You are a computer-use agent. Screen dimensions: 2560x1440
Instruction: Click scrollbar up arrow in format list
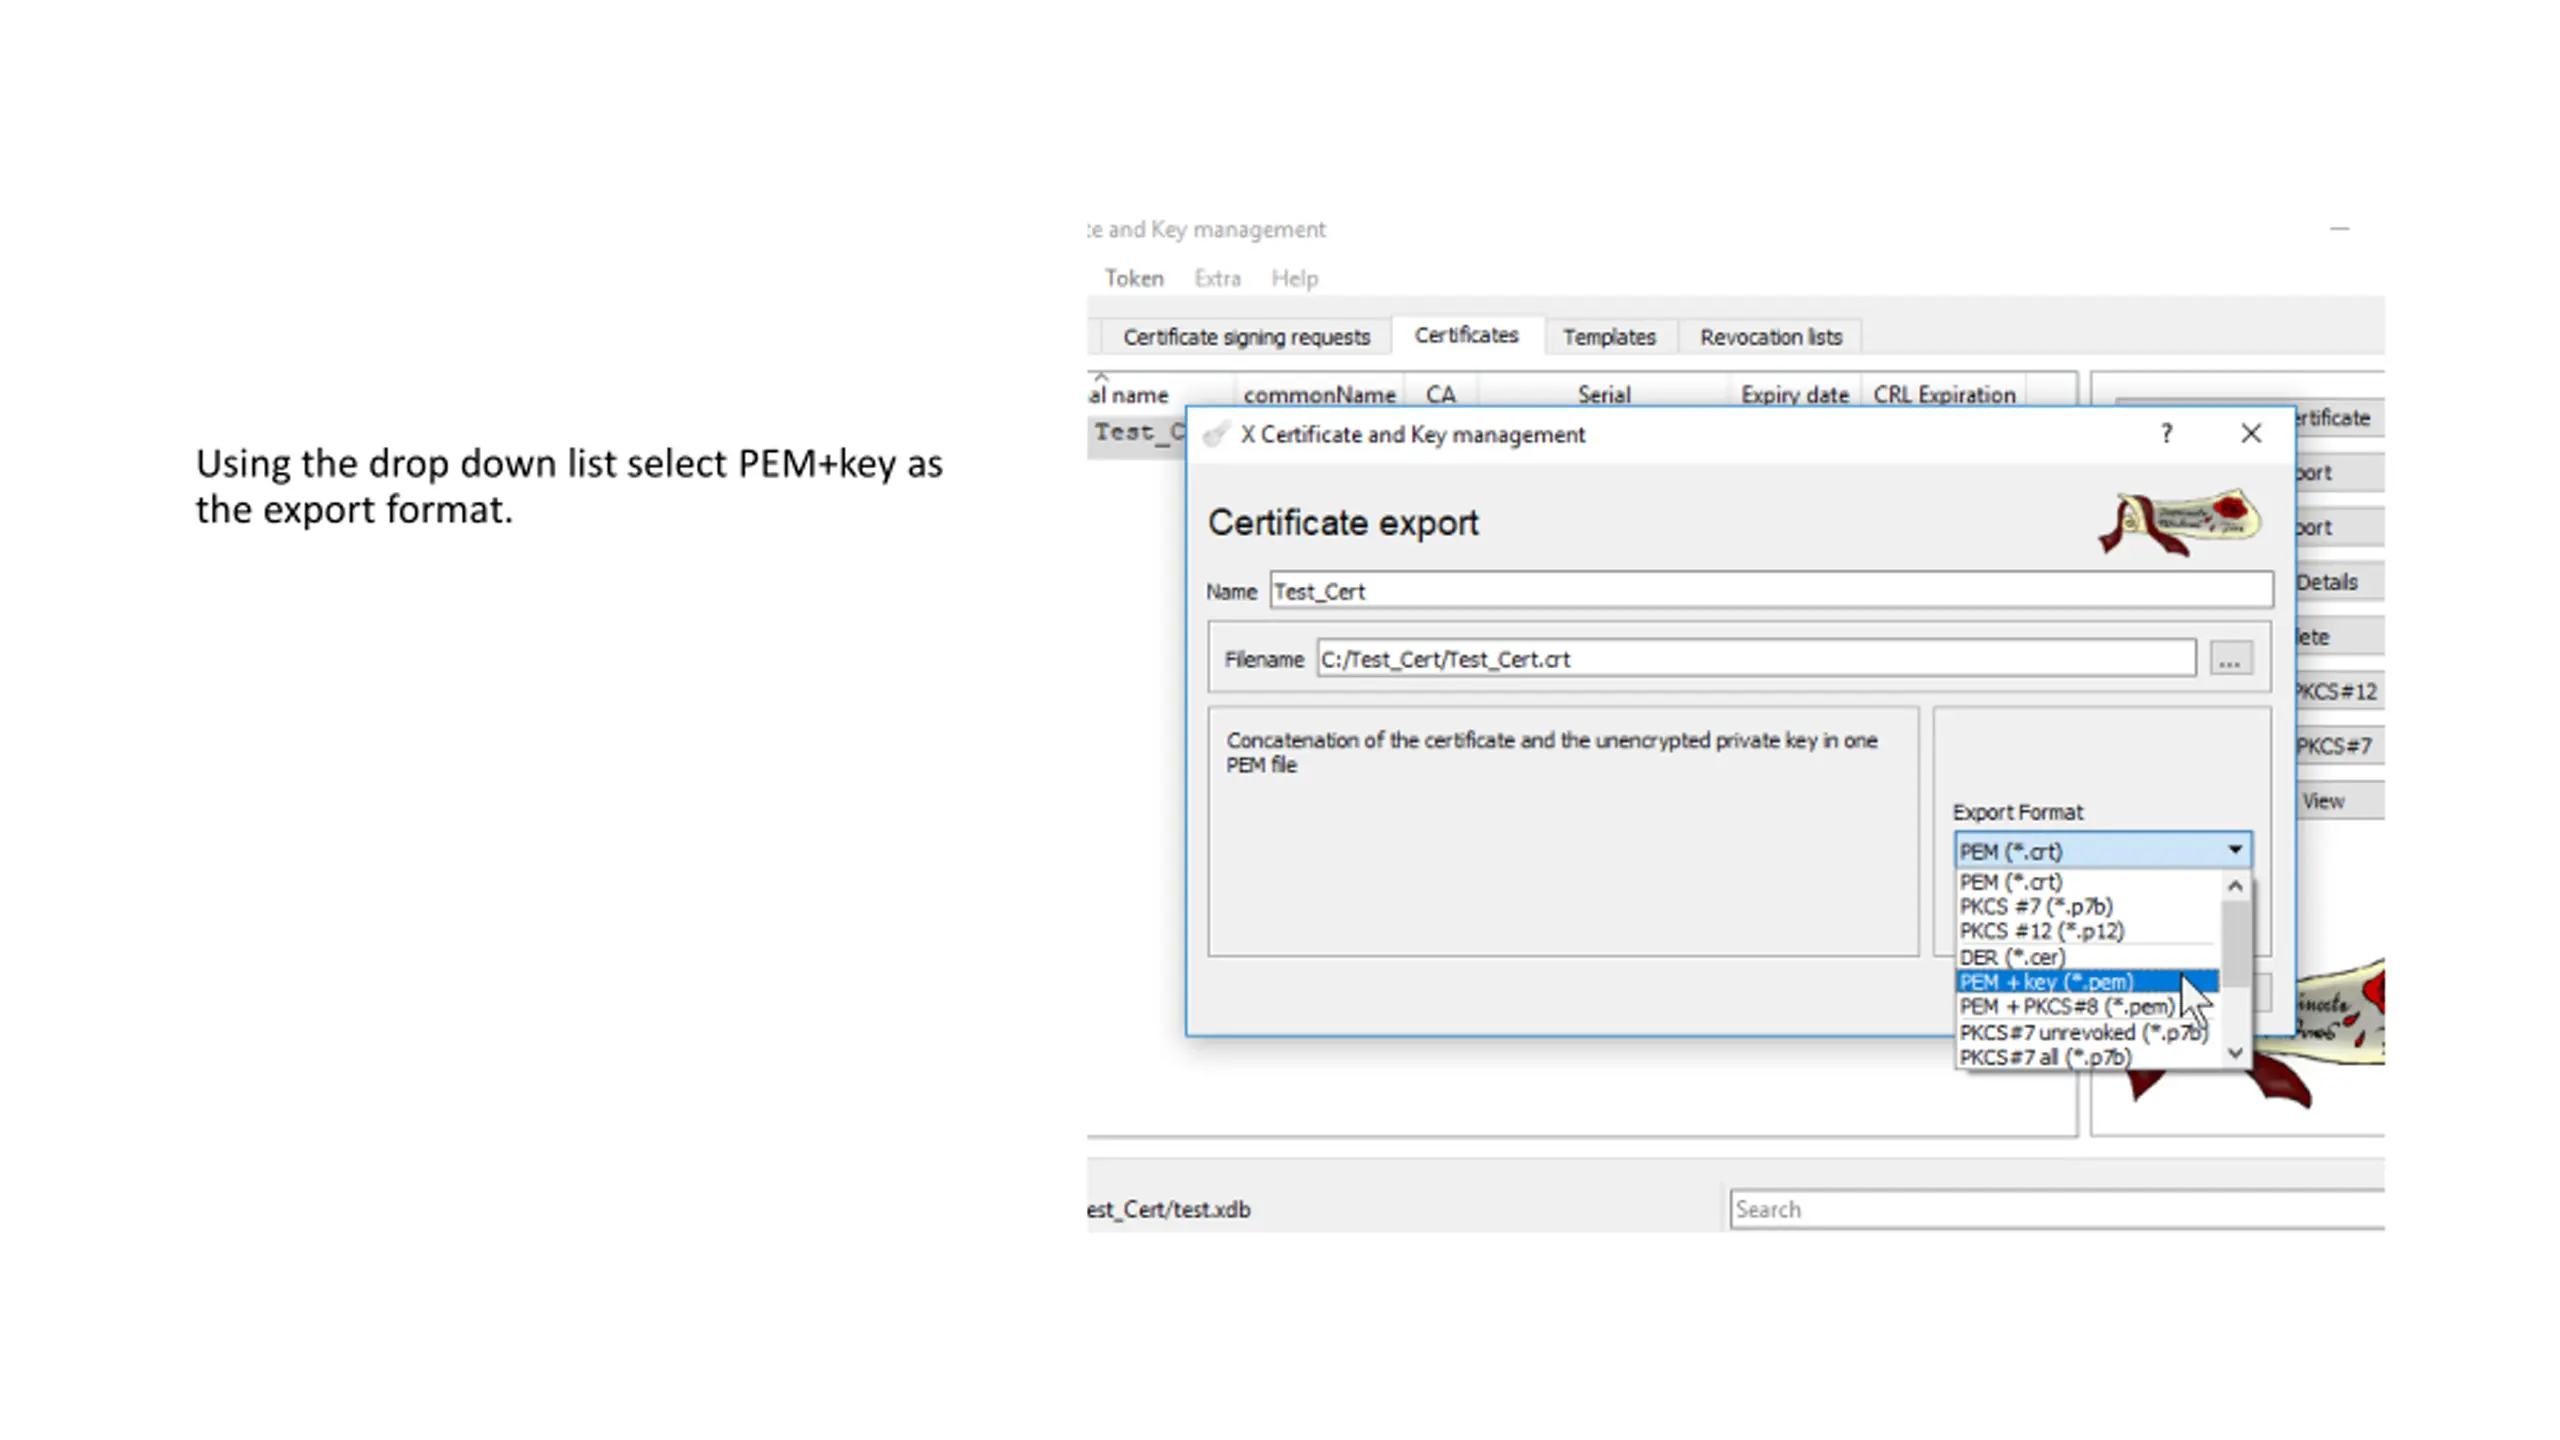tap(2236, 886)
